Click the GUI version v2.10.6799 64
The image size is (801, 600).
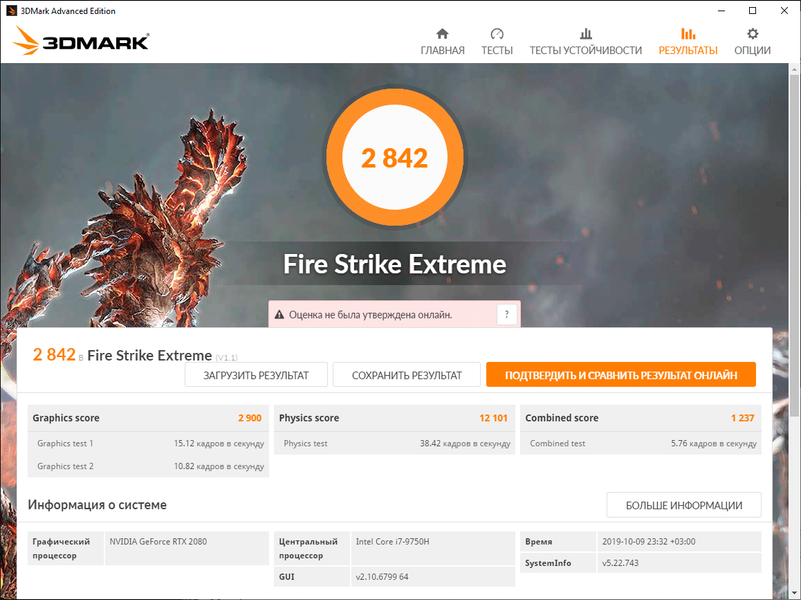point(382,577)
